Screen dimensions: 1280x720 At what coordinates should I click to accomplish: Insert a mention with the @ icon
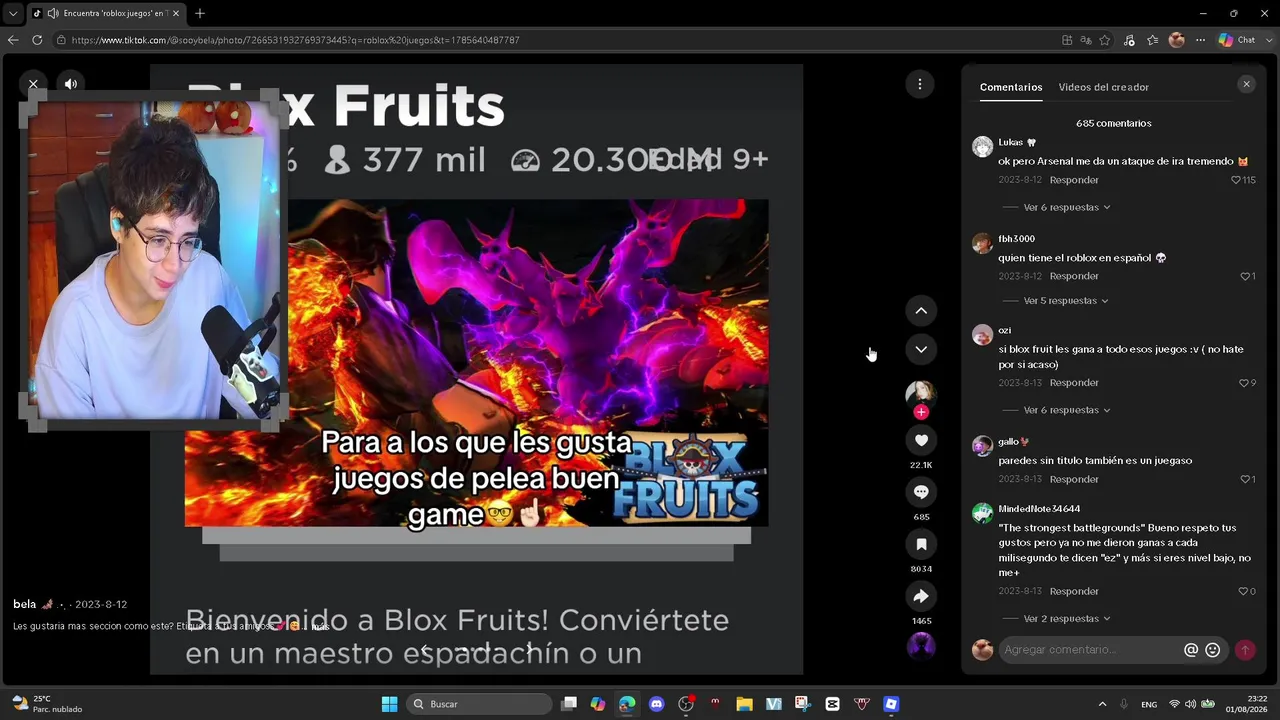coord(1190,650)
